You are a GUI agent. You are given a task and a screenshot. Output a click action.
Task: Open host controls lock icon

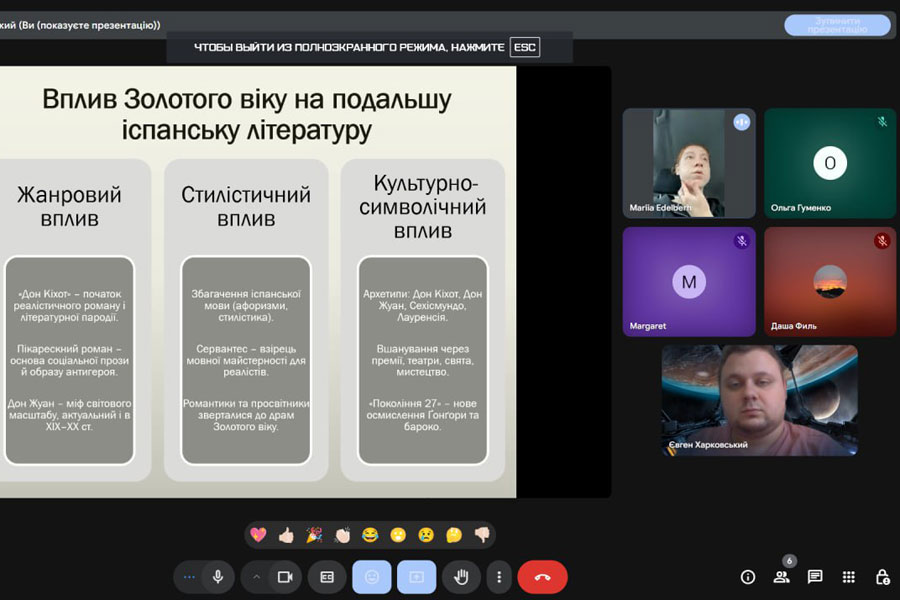click(883, 577)
